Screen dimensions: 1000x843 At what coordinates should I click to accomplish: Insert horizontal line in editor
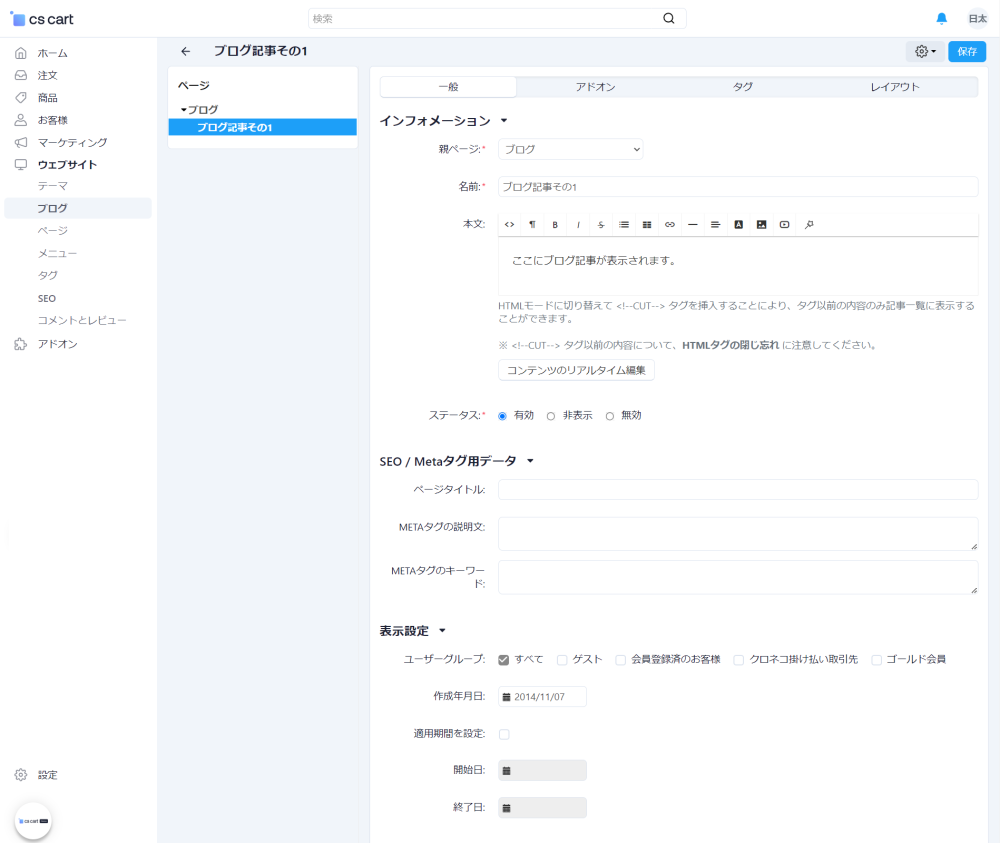[693, 224]
